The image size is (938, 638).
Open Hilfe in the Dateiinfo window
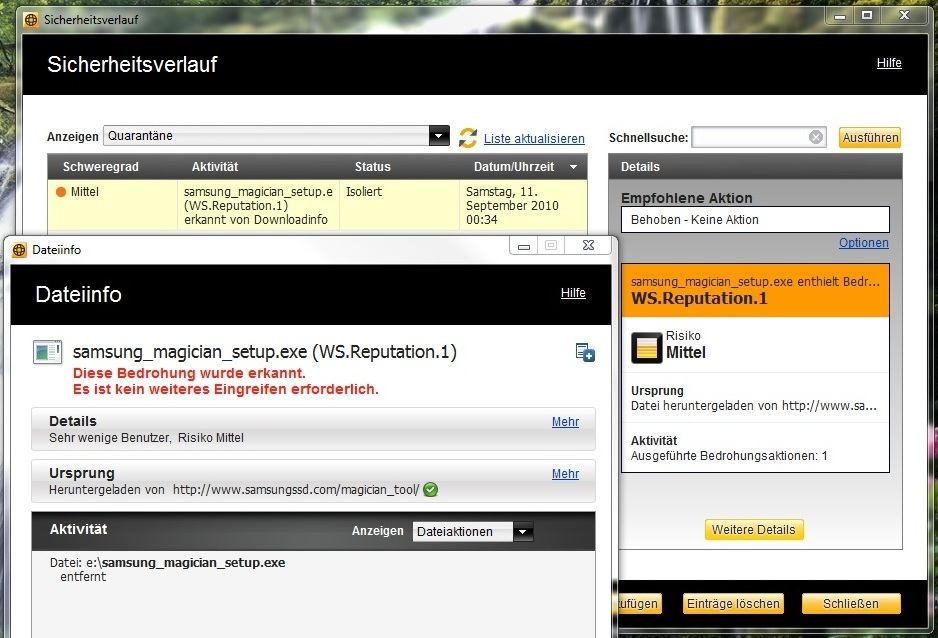(x=573, y=292)
